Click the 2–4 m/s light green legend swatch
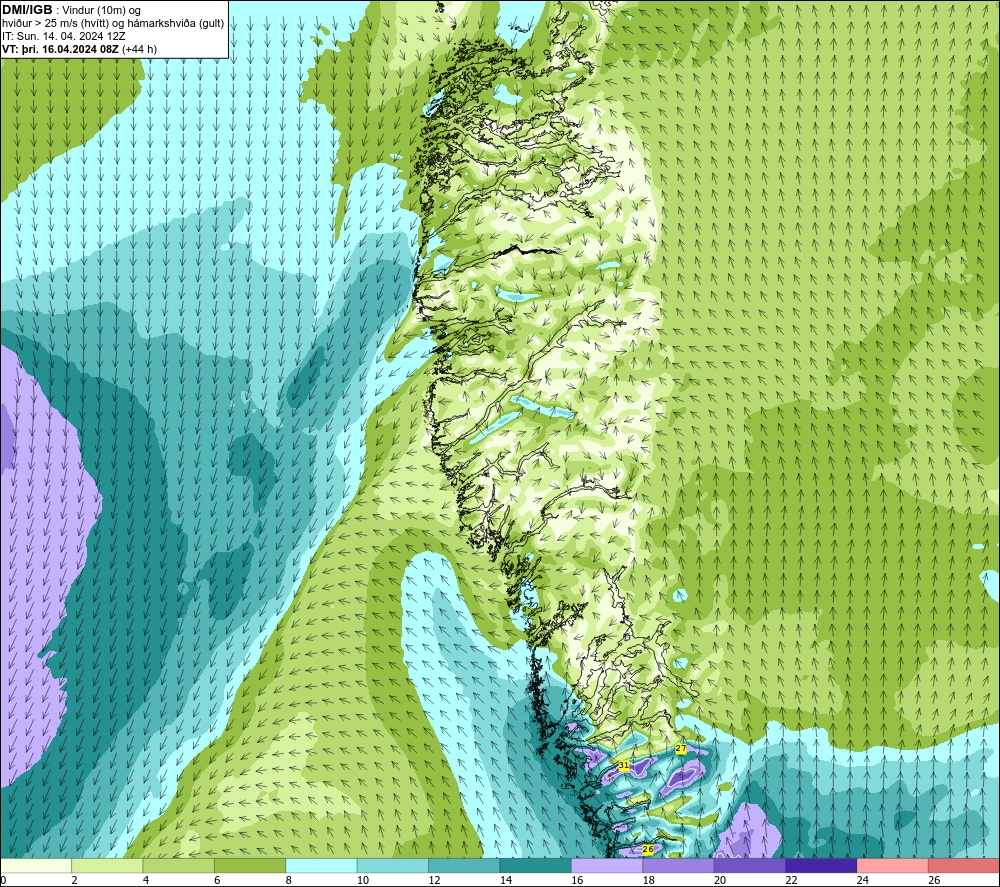This screenshot has width=1000, height=887. 107,865
